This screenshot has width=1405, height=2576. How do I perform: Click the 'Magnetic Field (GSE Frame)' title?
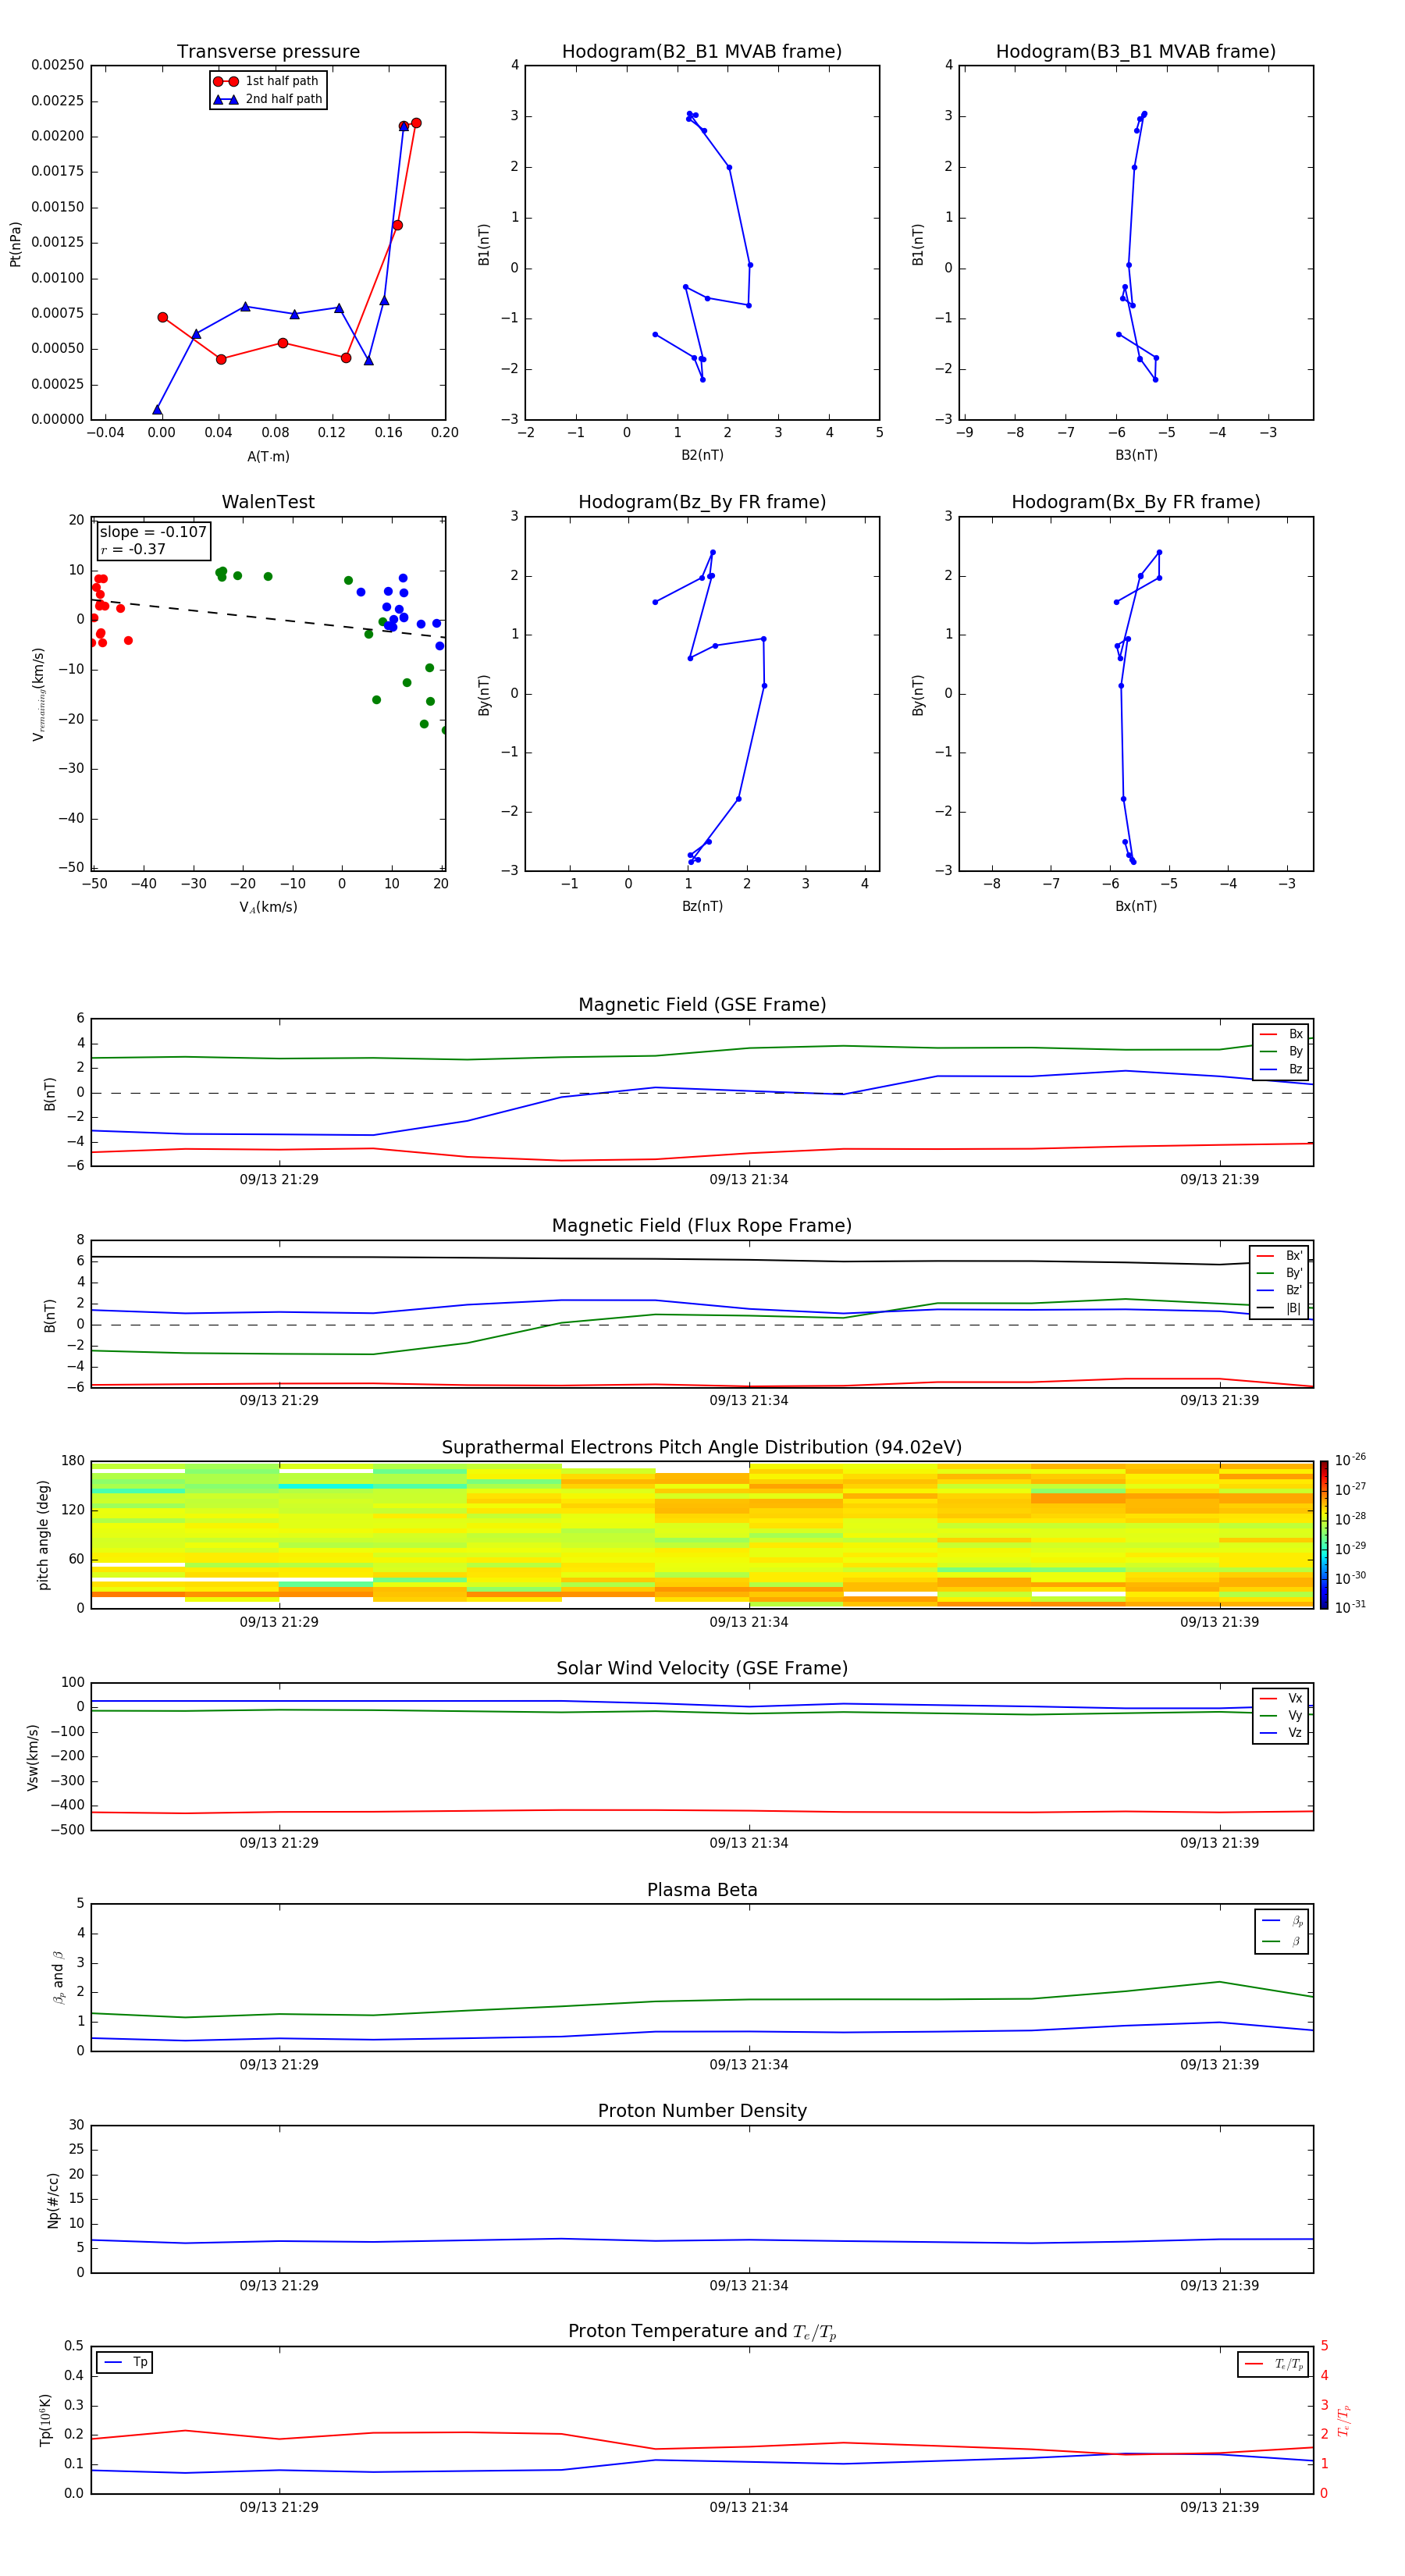click(702, 1005)
